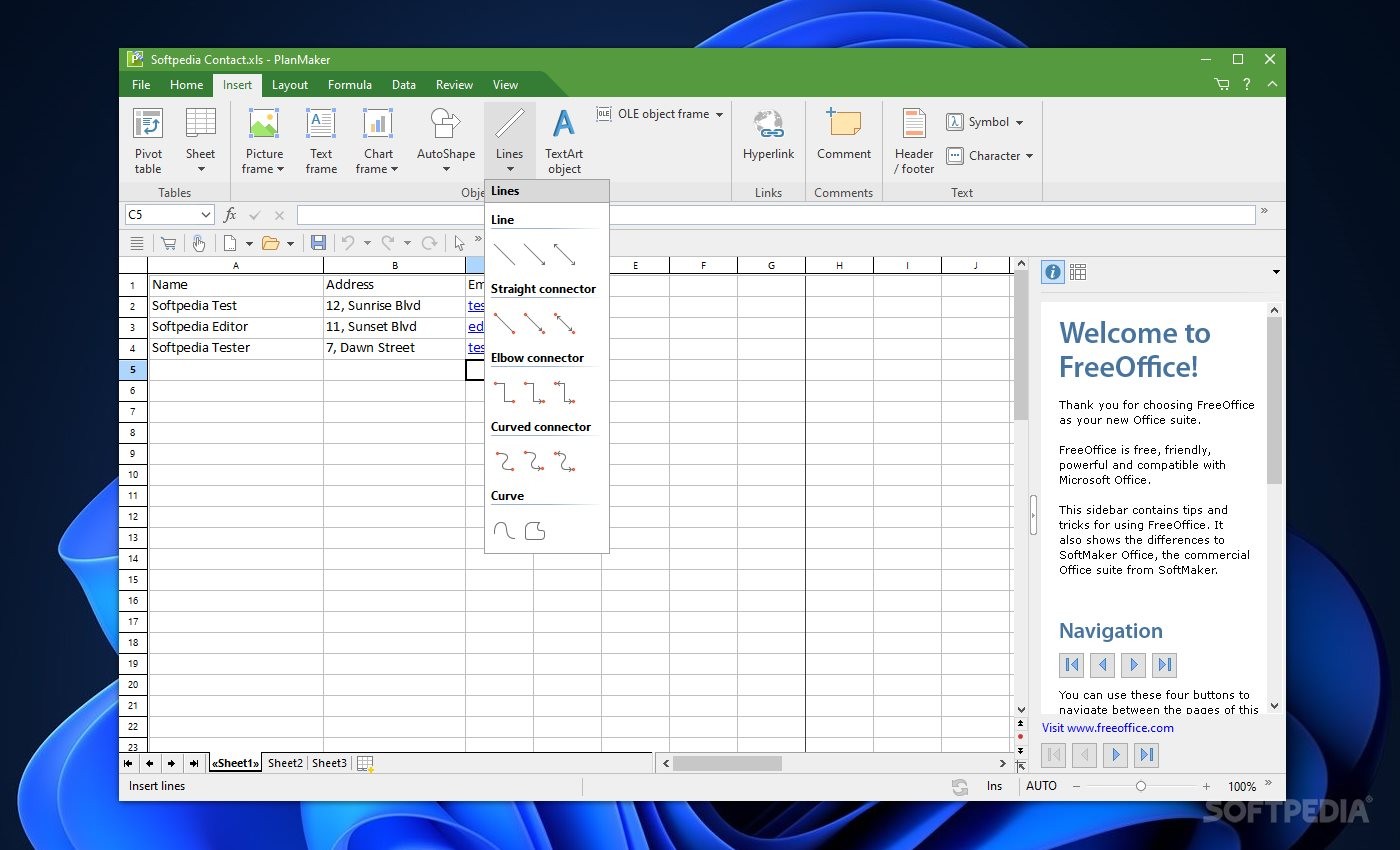
Task: Add a Comment from the ribbon
Action: click(843, 134)
